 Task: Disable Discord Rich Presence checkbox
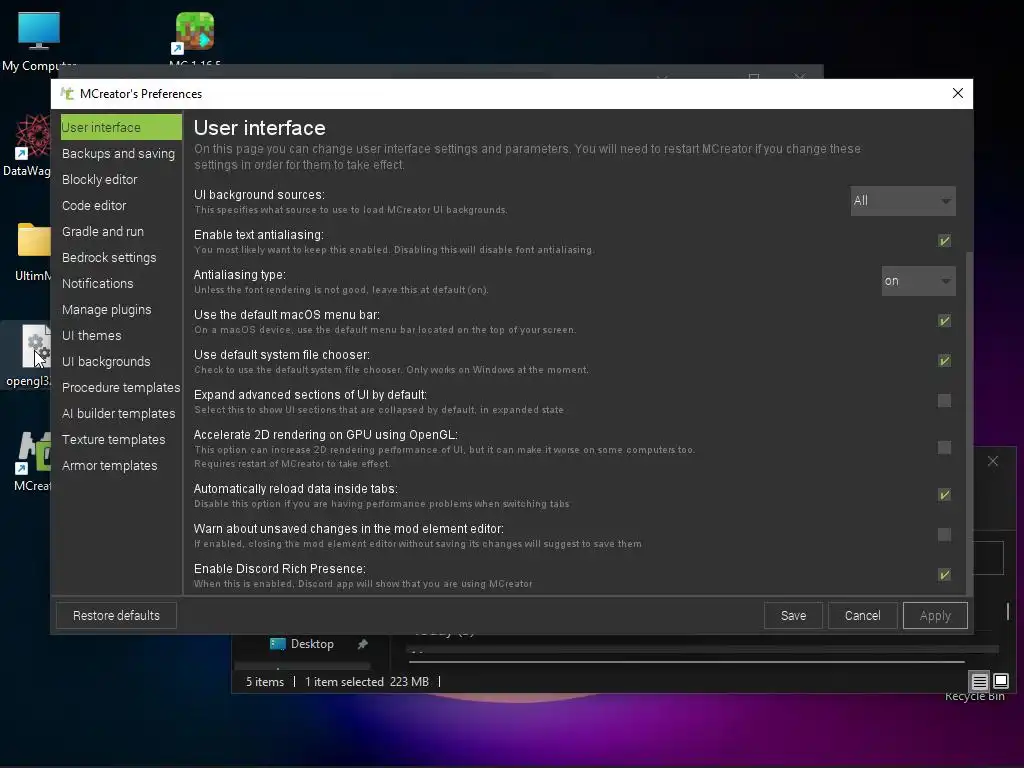(944, 575)
